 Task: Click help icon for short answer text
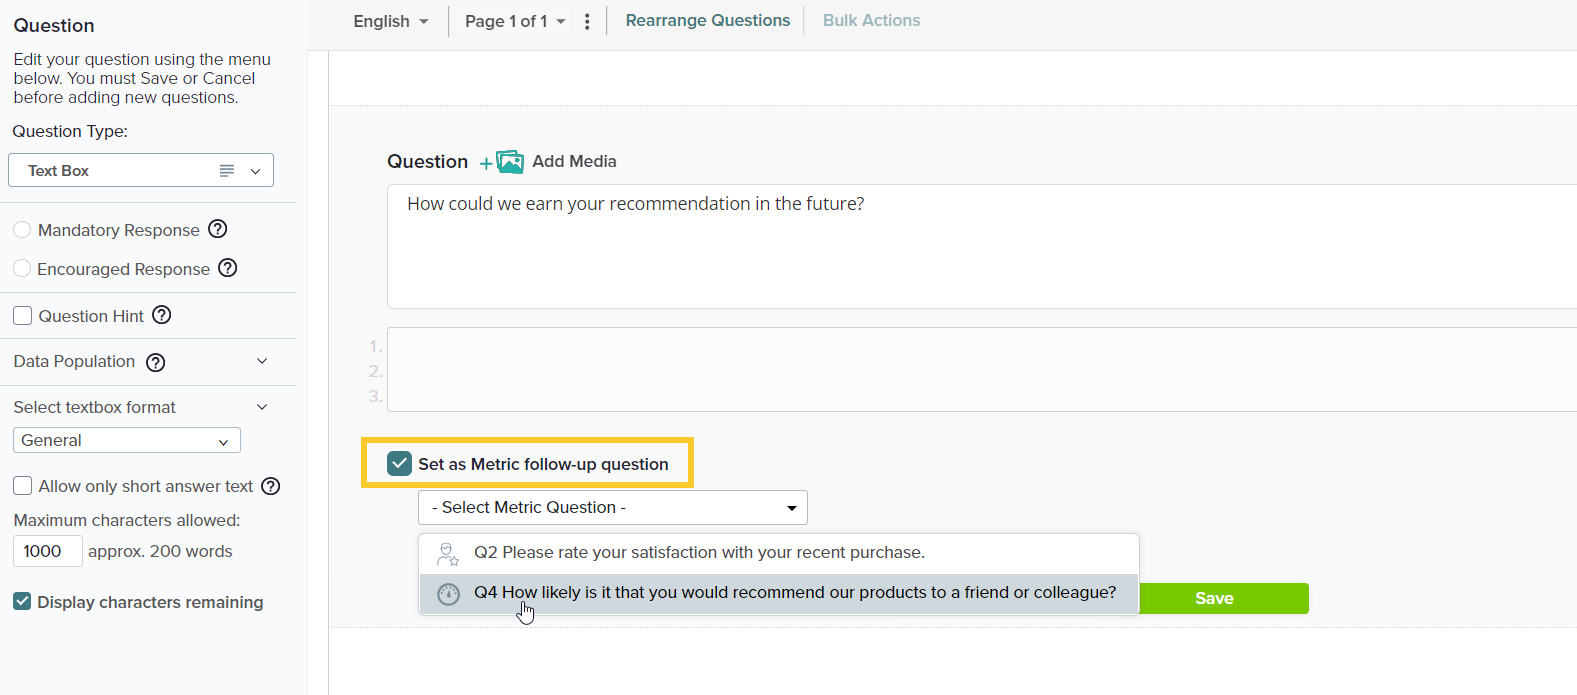[x=271, y=486]
